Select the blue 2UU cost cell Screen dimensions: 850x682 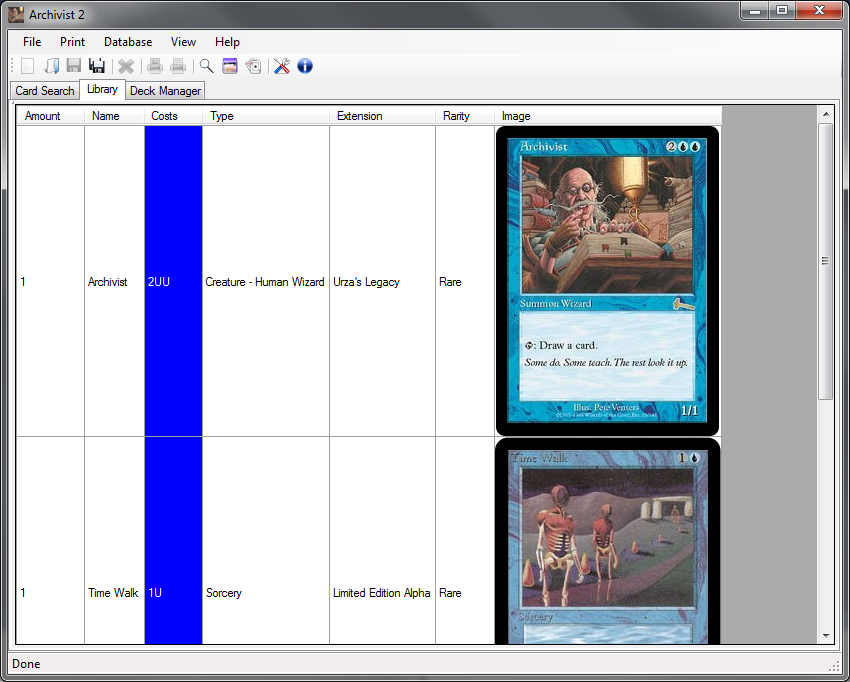tap(173, 281)
